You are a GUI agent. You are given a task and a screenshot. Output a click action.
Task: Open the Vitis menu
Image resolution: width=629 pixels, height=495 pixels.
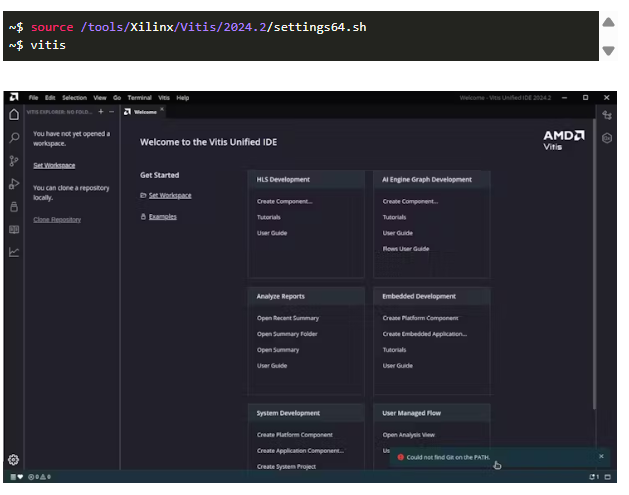pos(164,98)
